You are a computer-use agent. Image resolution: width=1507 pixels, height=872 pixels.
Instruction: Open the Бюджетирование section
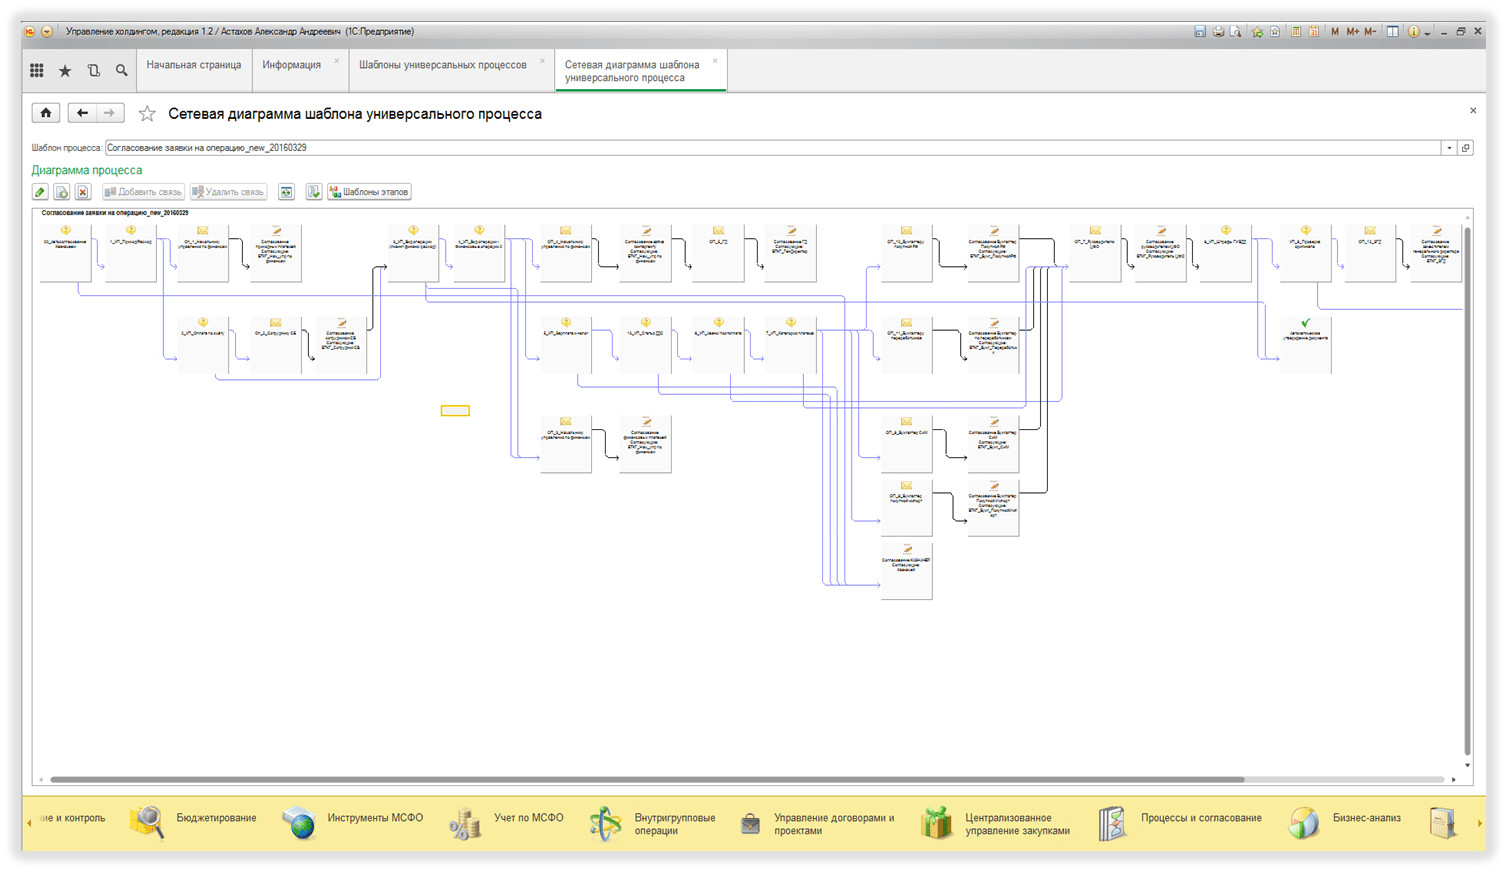pos(216,818)
